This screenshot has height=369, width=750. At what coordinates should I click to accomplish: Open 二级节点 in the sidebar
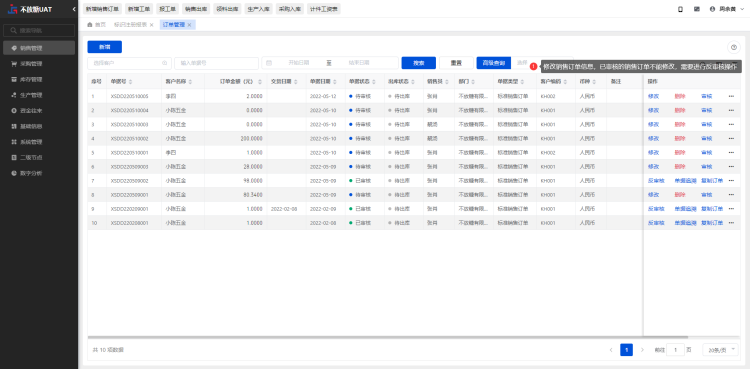click(x=39, y=157)
